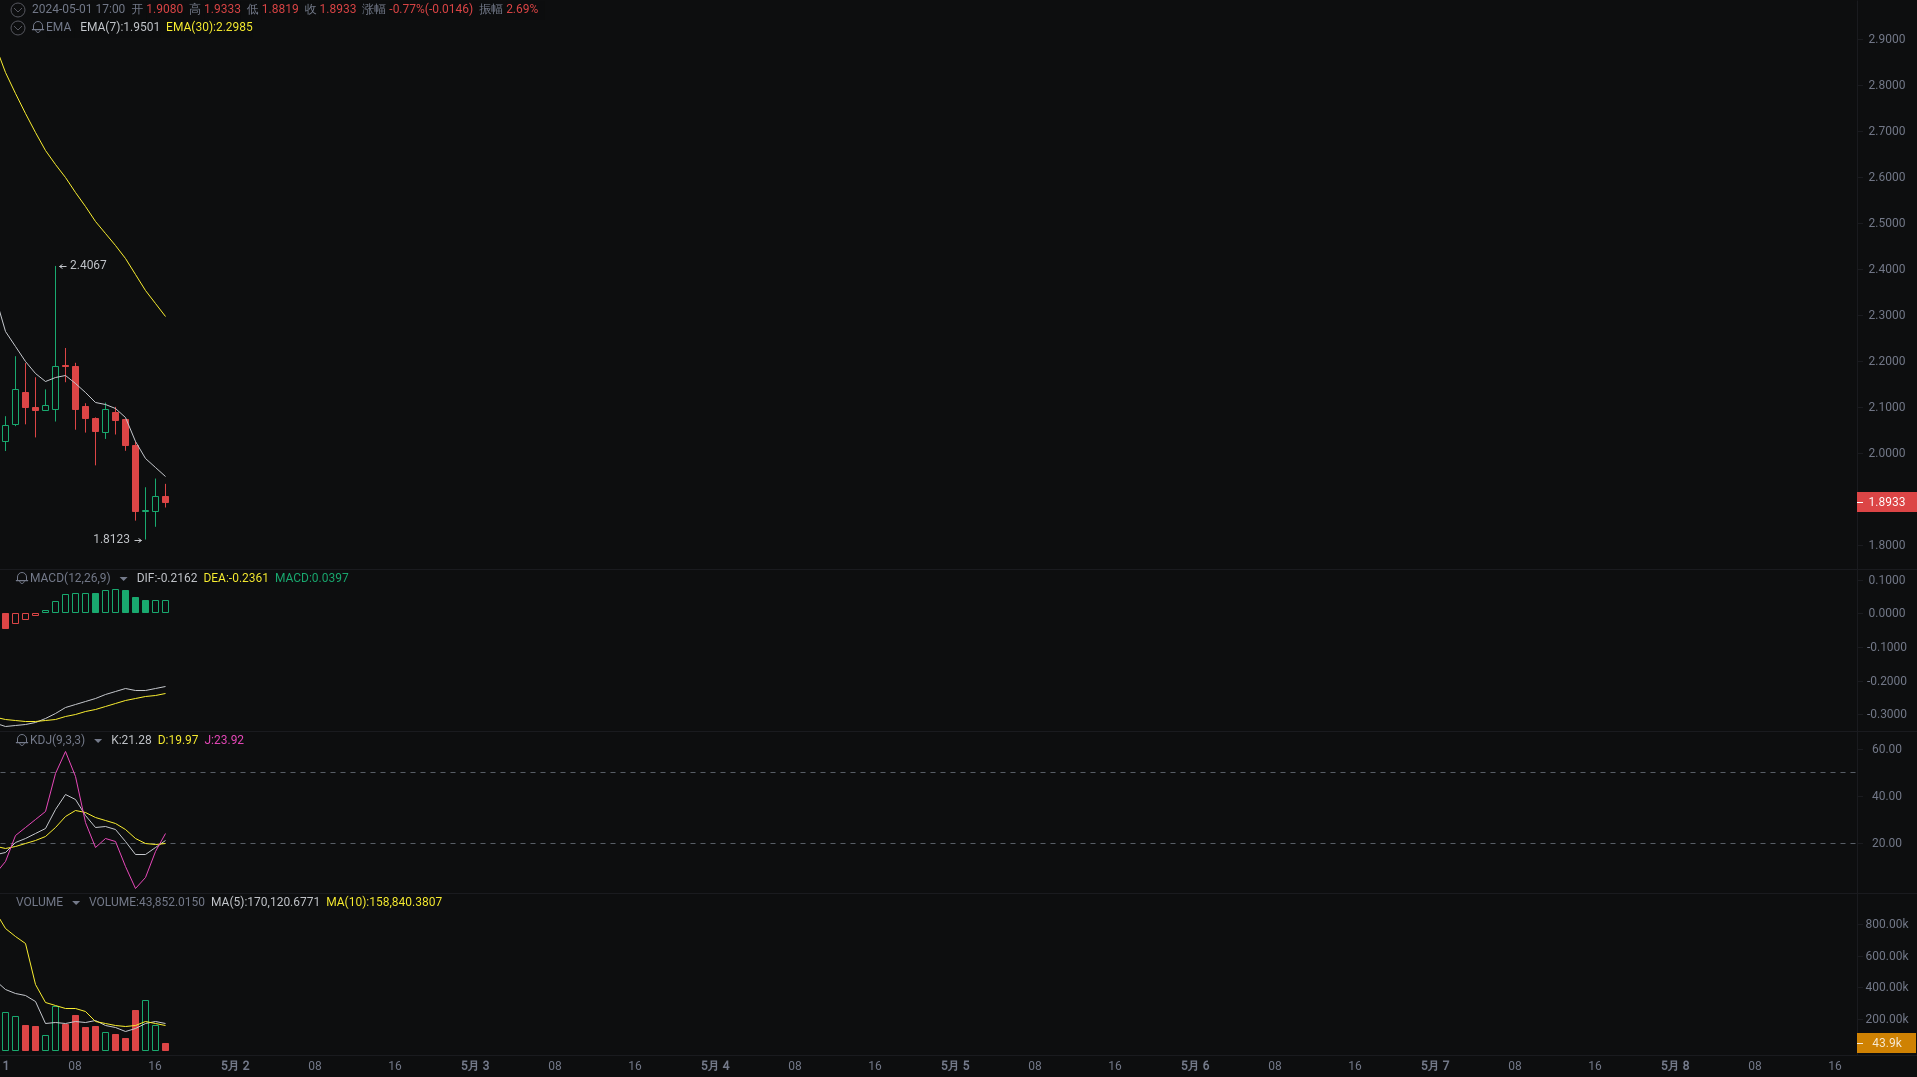Click the alert bell icon beside MACD(12,26,9)

[21, 578]
